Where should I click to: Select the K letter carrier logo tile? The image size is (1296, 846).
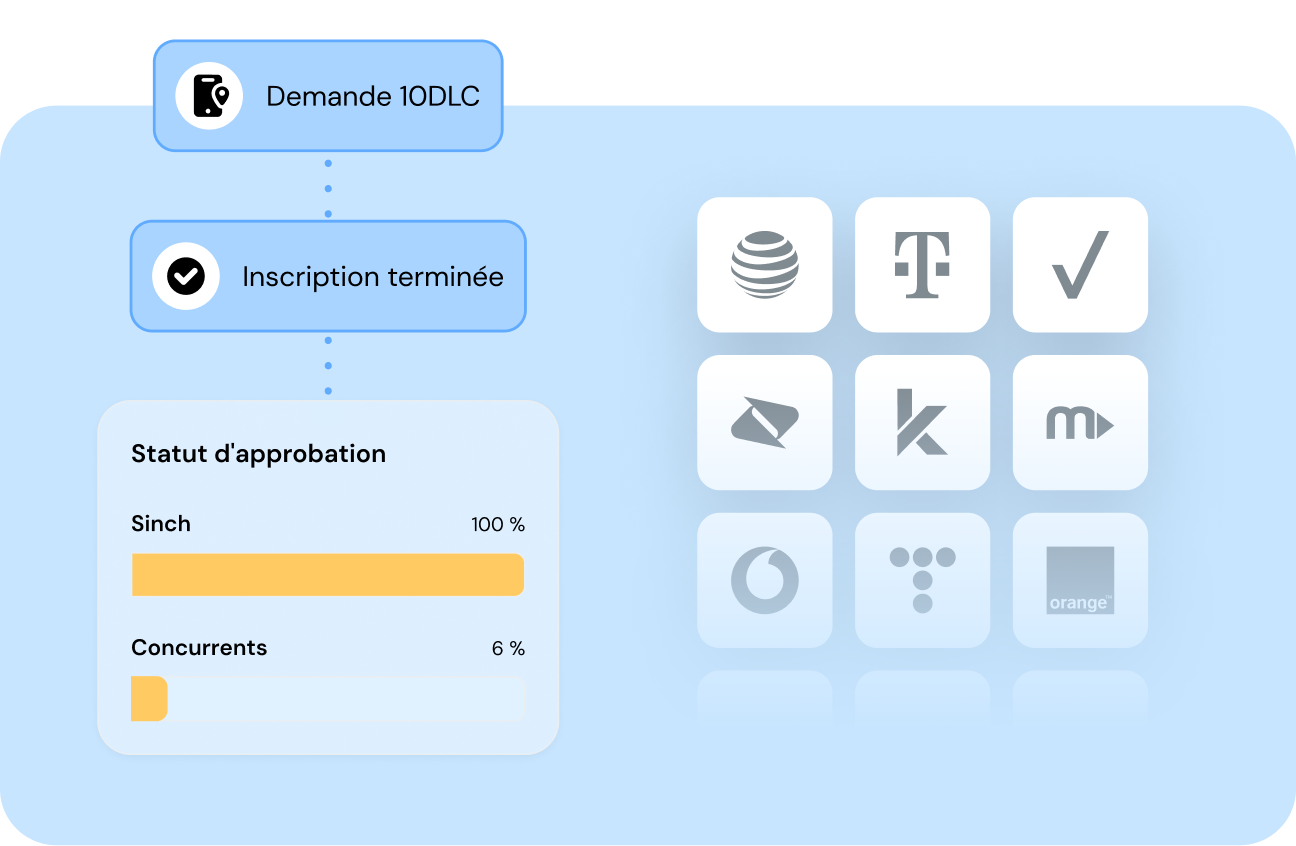[922, 423]
